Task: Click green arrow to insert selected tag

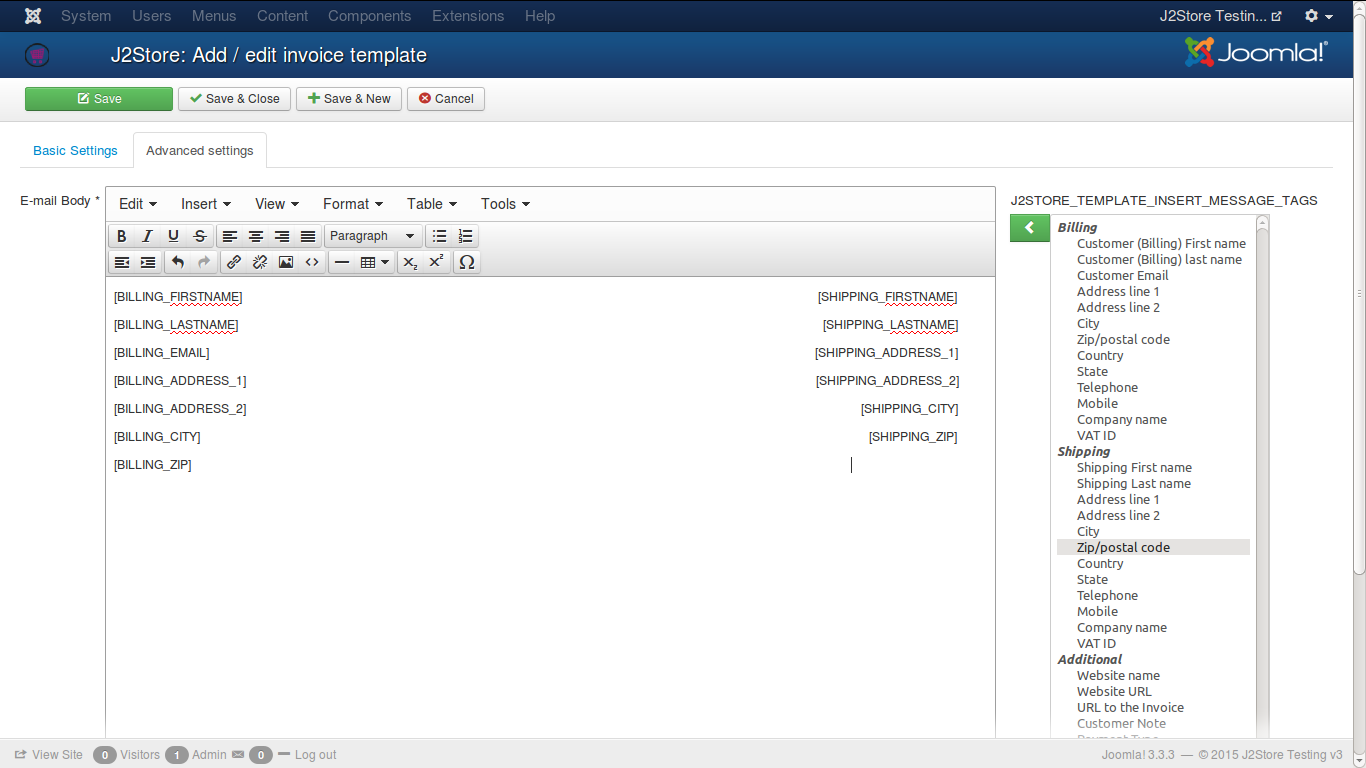Action: click(1029, 228)
